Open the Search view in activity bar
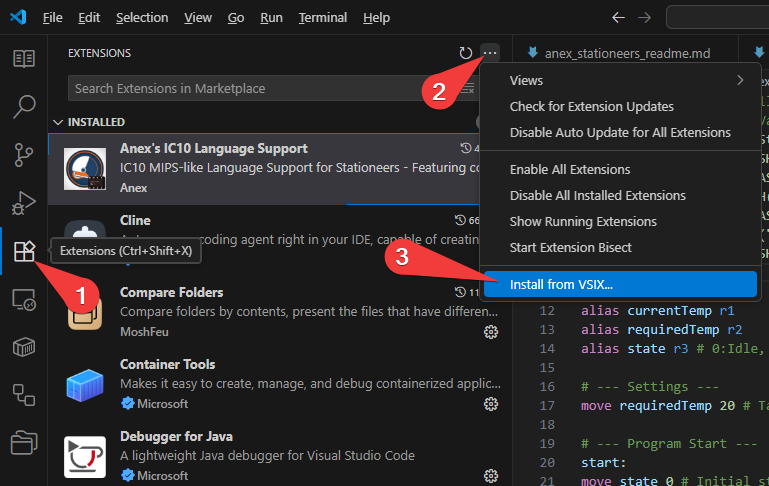The width and height of the screenshot is (769, 486). click(x=24, y=106)
